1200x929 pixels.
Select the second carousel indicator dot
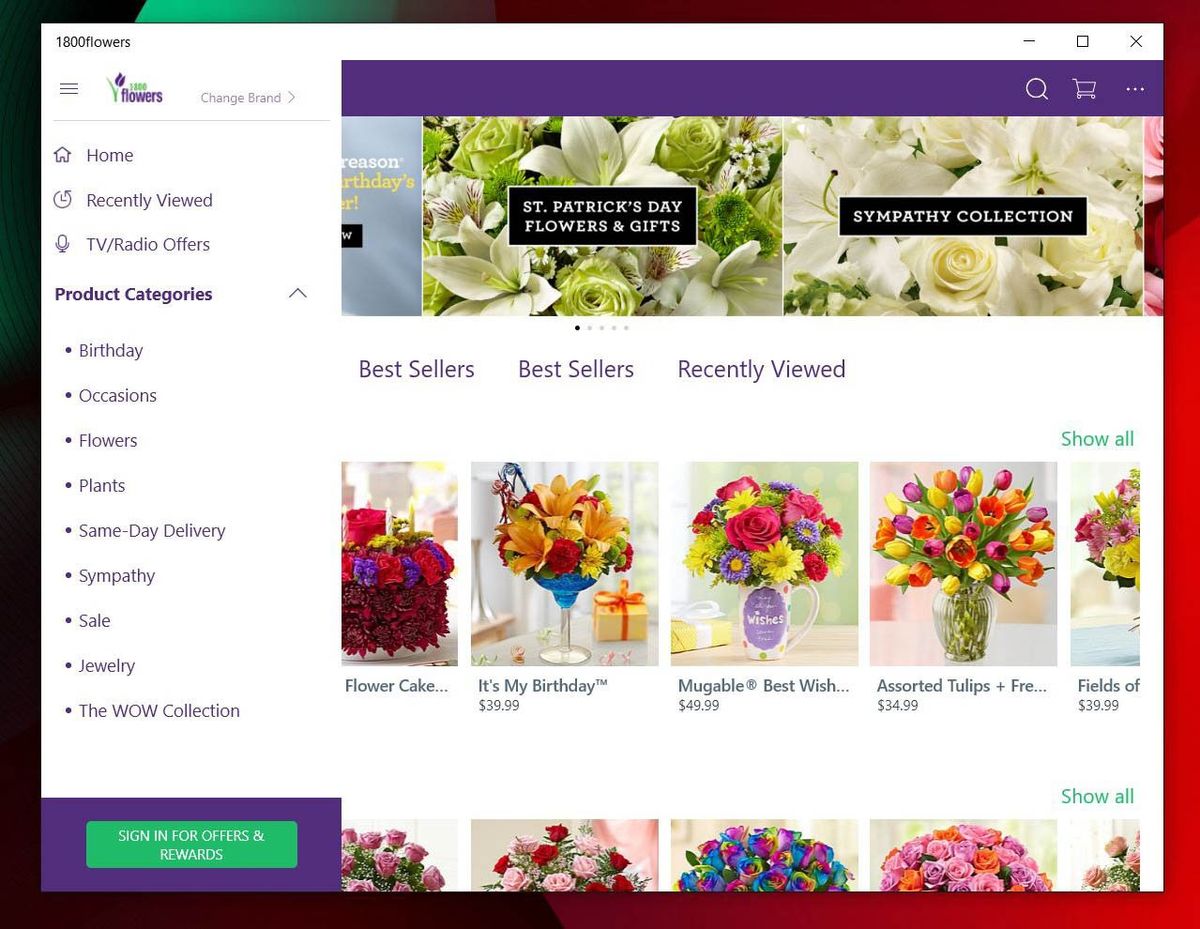(x=589, y=327)
